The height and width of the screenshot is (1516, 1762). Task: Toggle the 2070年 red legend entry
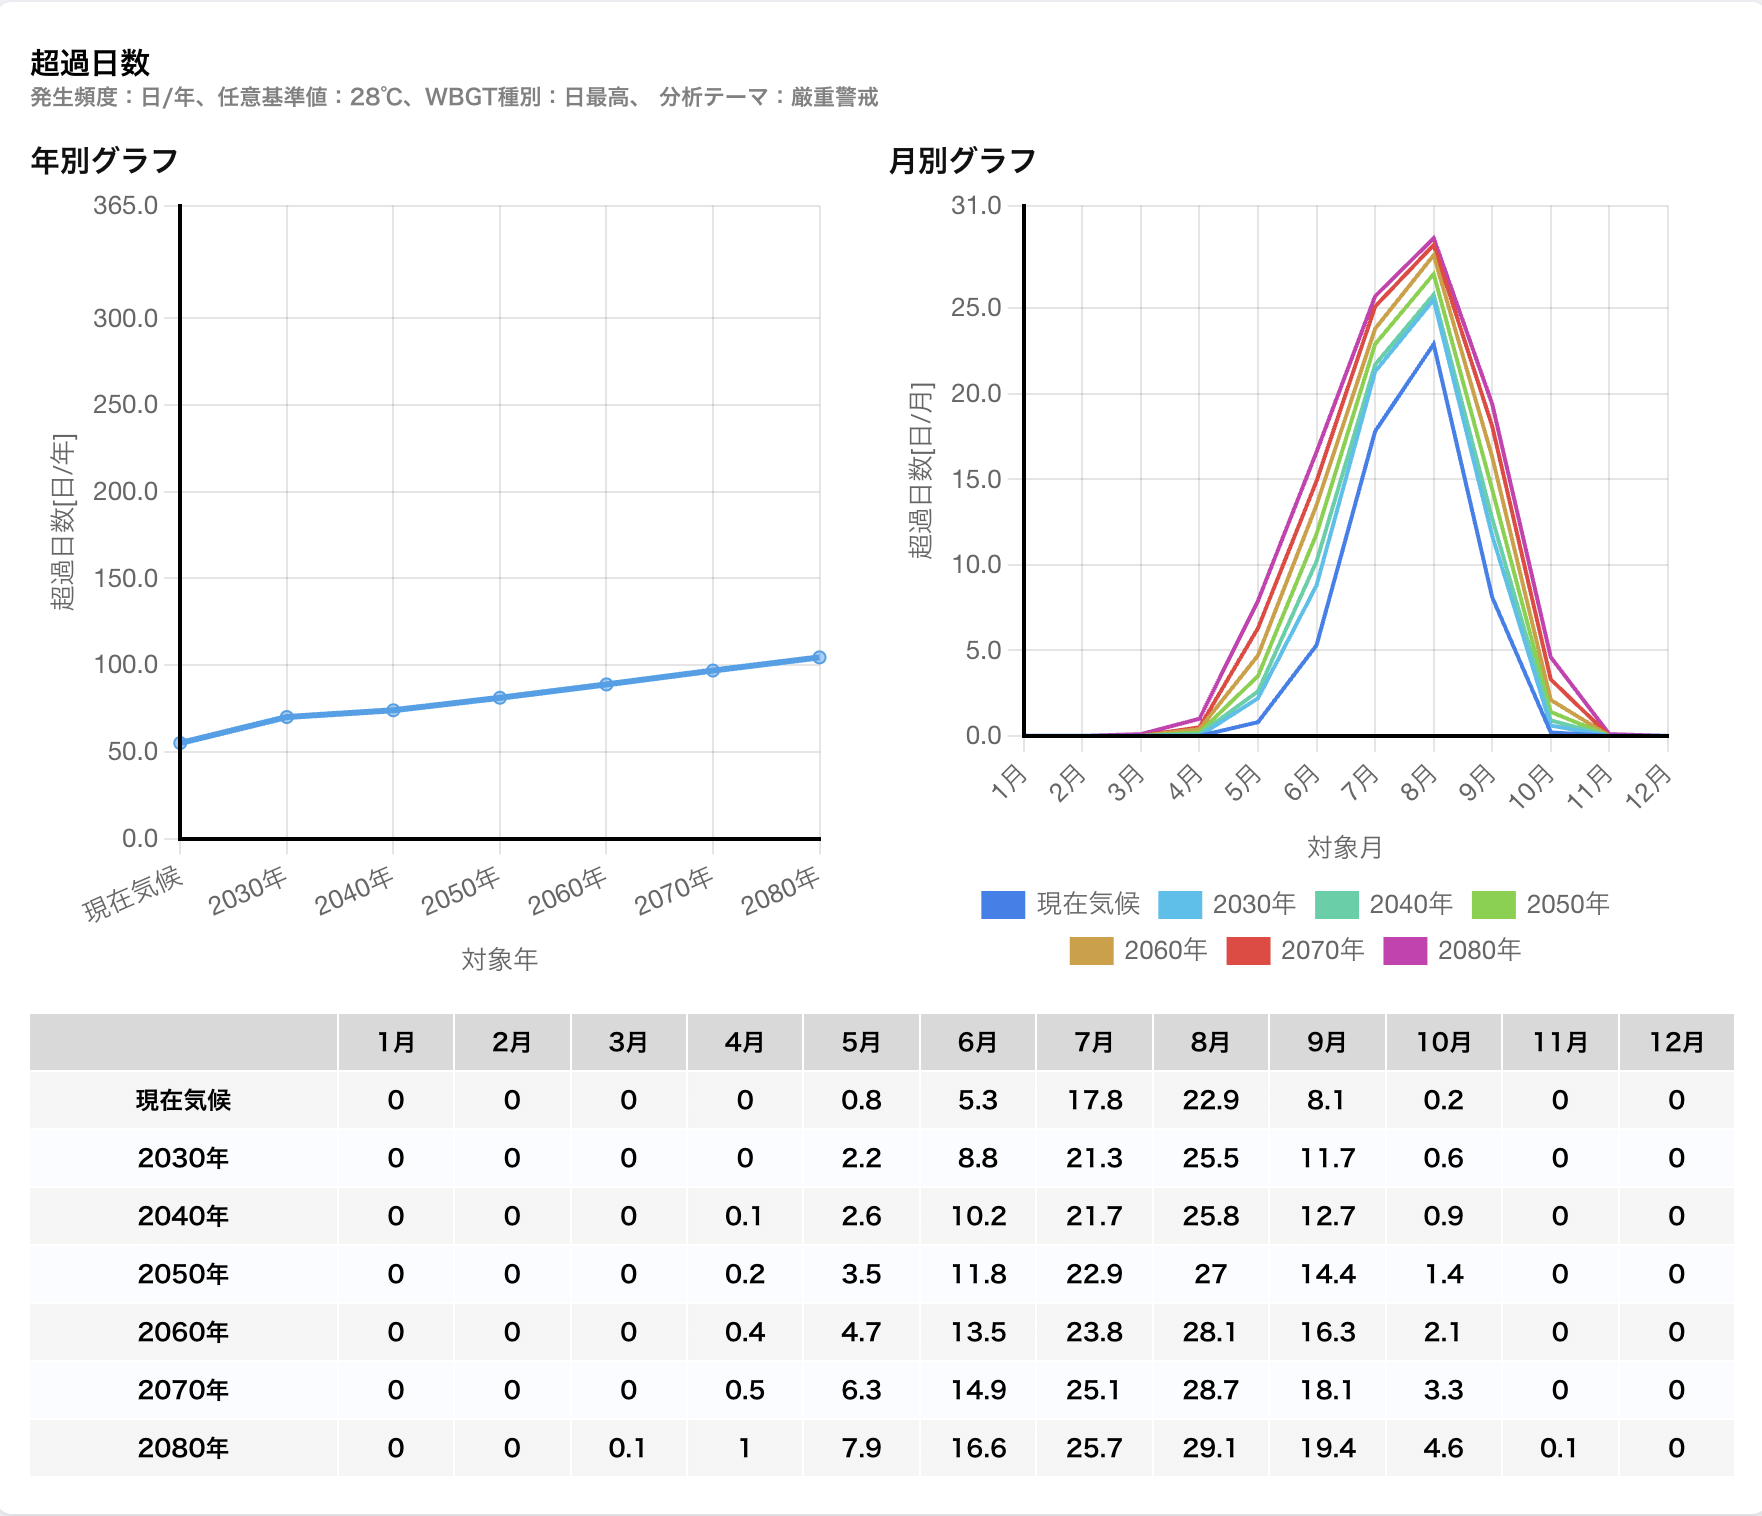[x=1295, y=950]
